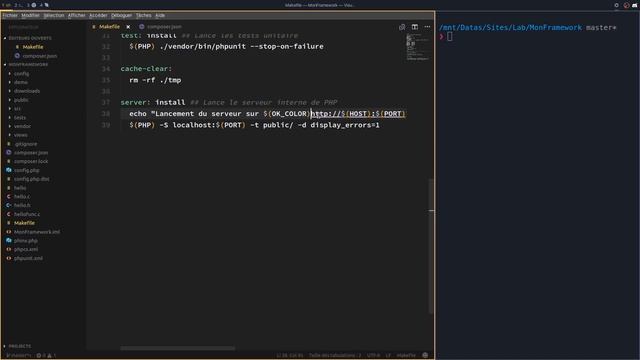
Task: Click the config.php file type icon
Action: pyautogui.click(x=9, y=170)
